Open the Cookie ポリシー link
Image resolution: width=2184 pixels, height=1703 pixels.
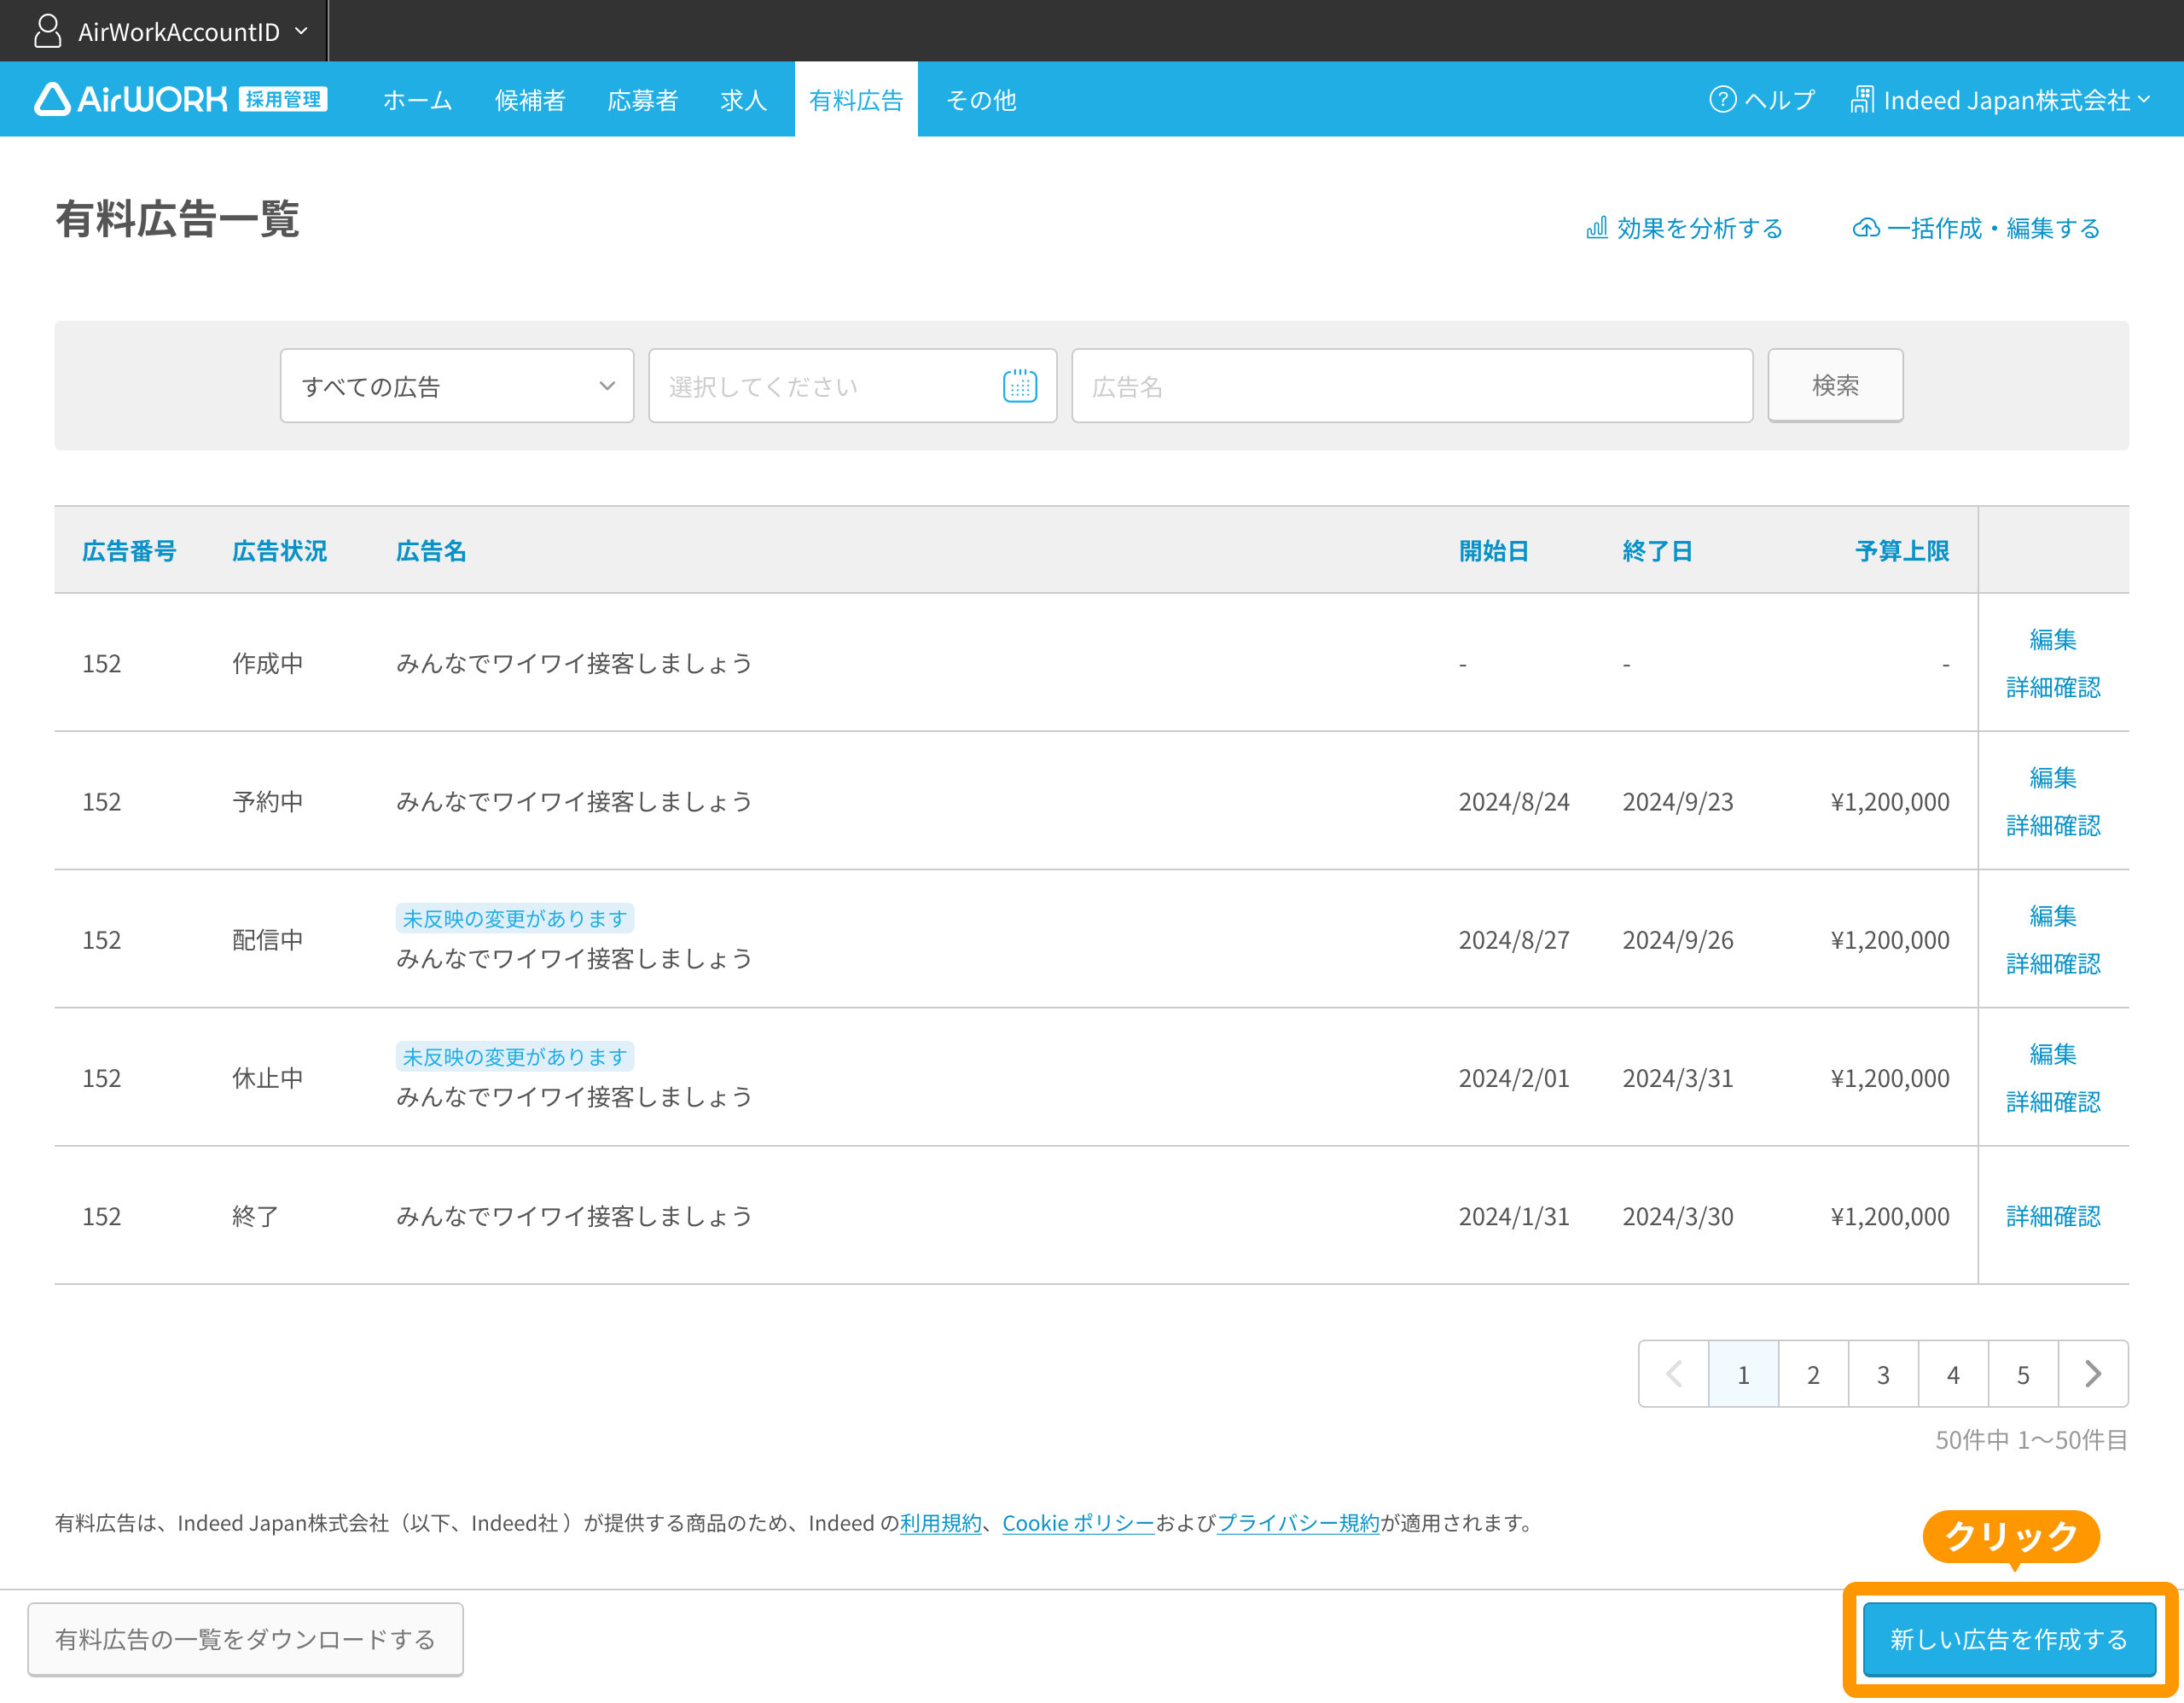pyautogui.click(x=1078, y=1522)
